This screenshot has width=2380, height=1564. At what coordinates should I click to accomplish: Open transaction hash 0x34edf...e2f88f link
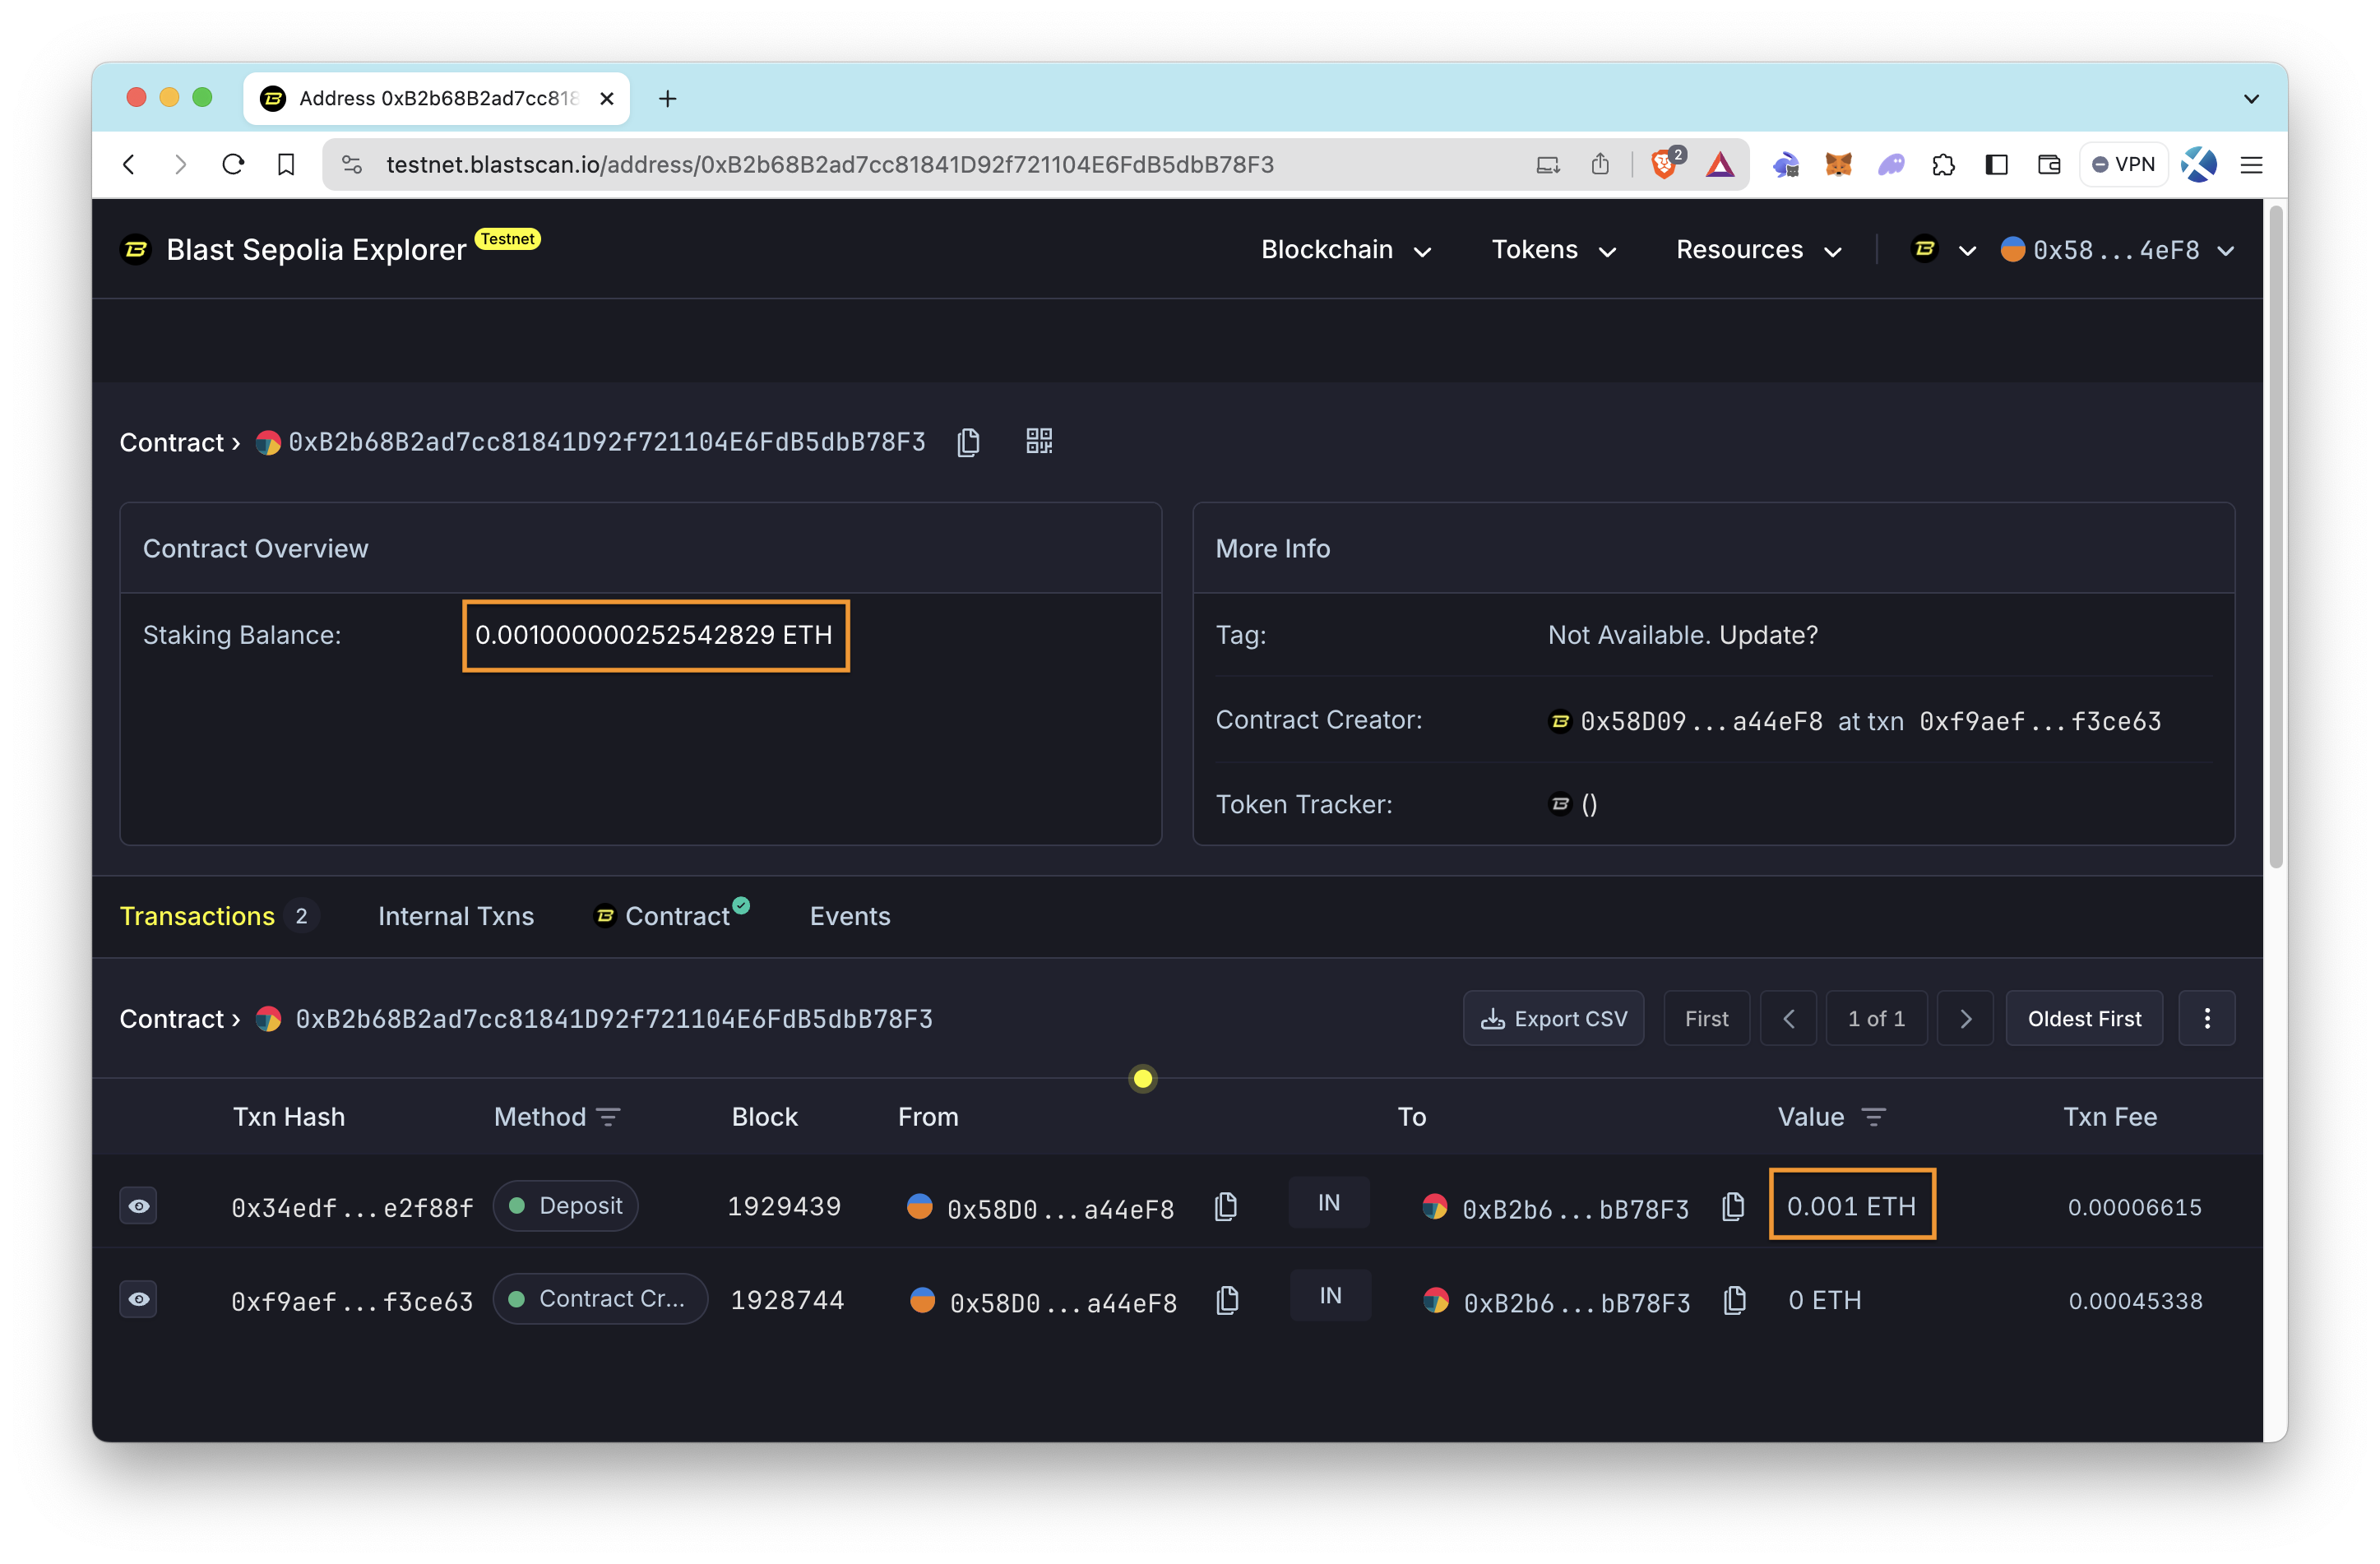coord(351,1208)
